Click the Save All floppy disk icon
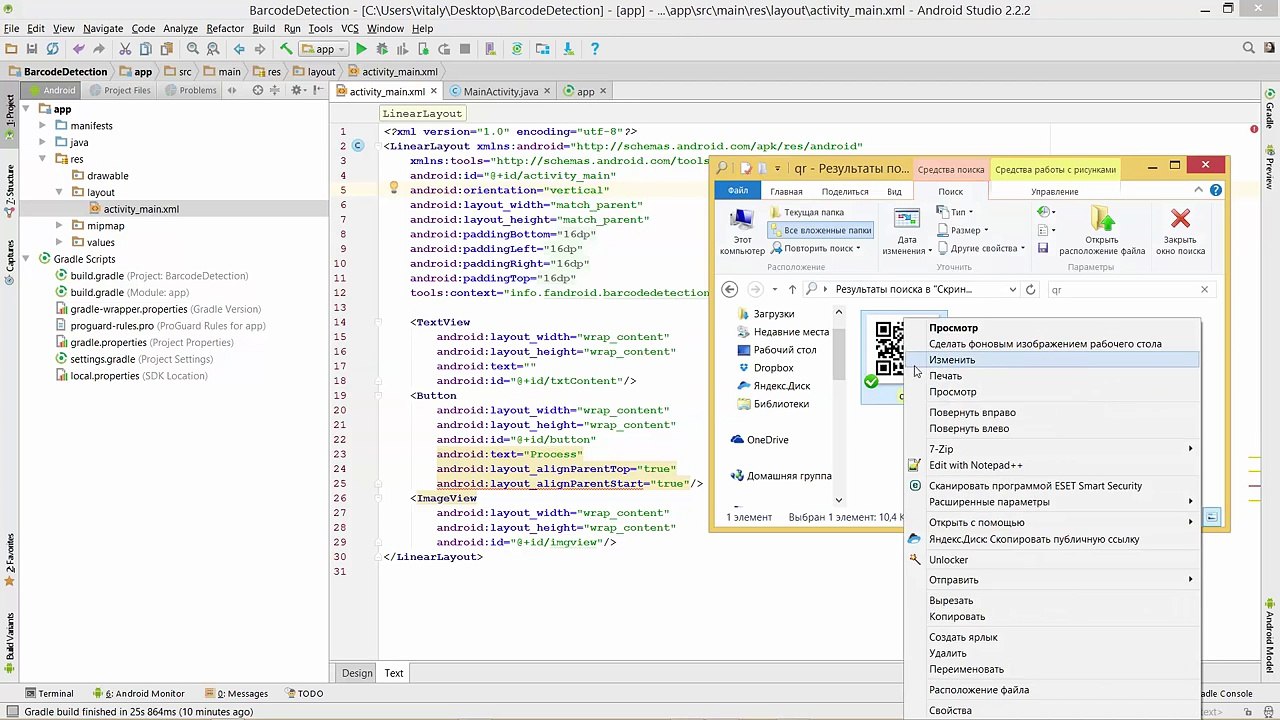 click(32, 49)
